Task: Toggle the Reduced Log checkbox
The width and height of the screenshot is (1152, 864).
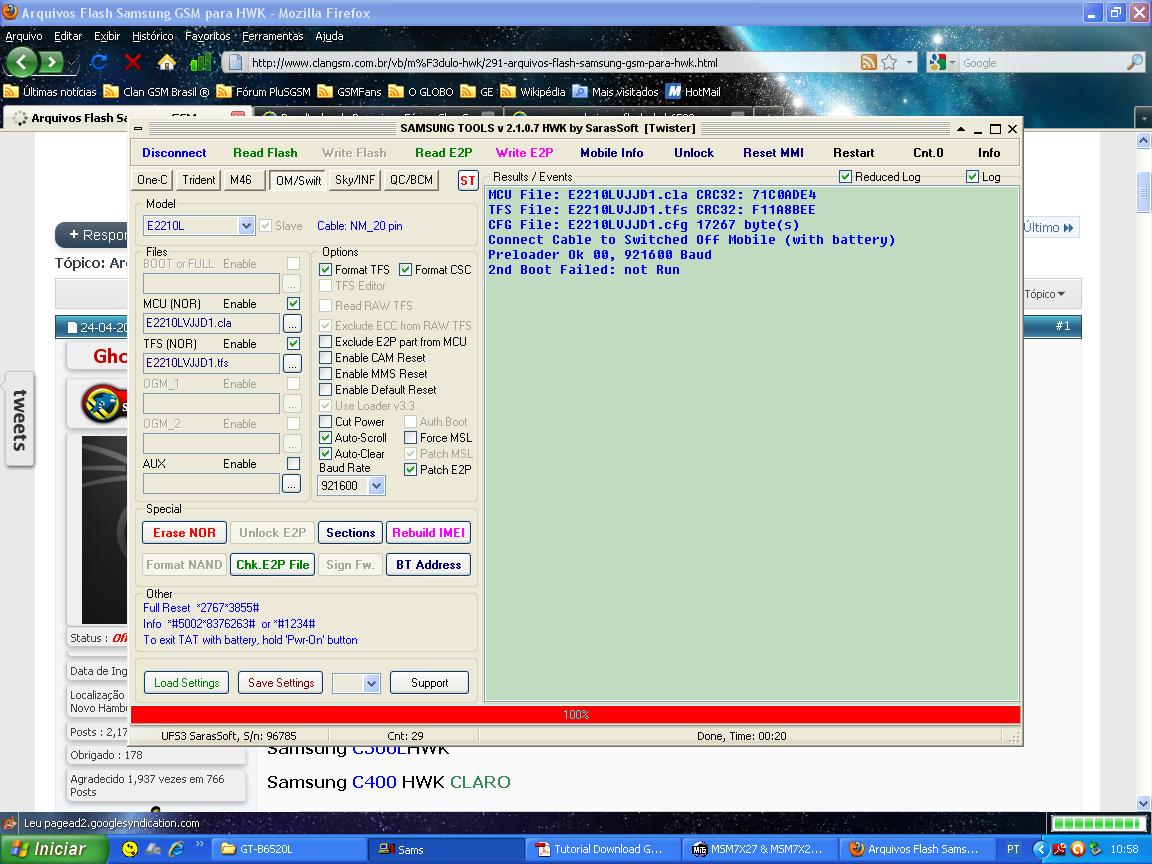Action: pos(845,176)
